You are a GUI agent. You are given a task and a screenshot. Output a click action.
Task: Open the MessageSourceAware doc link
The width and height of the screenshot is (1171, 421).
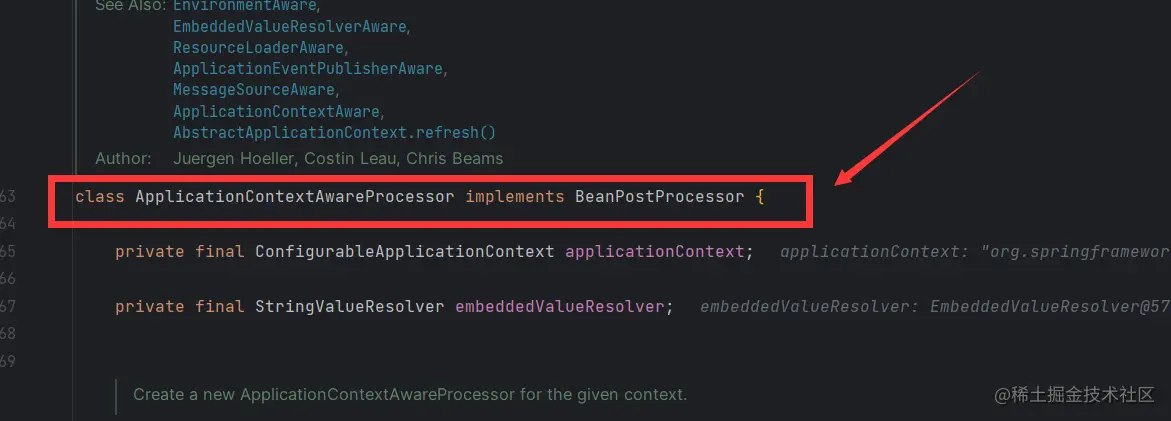tap(254, 90)
